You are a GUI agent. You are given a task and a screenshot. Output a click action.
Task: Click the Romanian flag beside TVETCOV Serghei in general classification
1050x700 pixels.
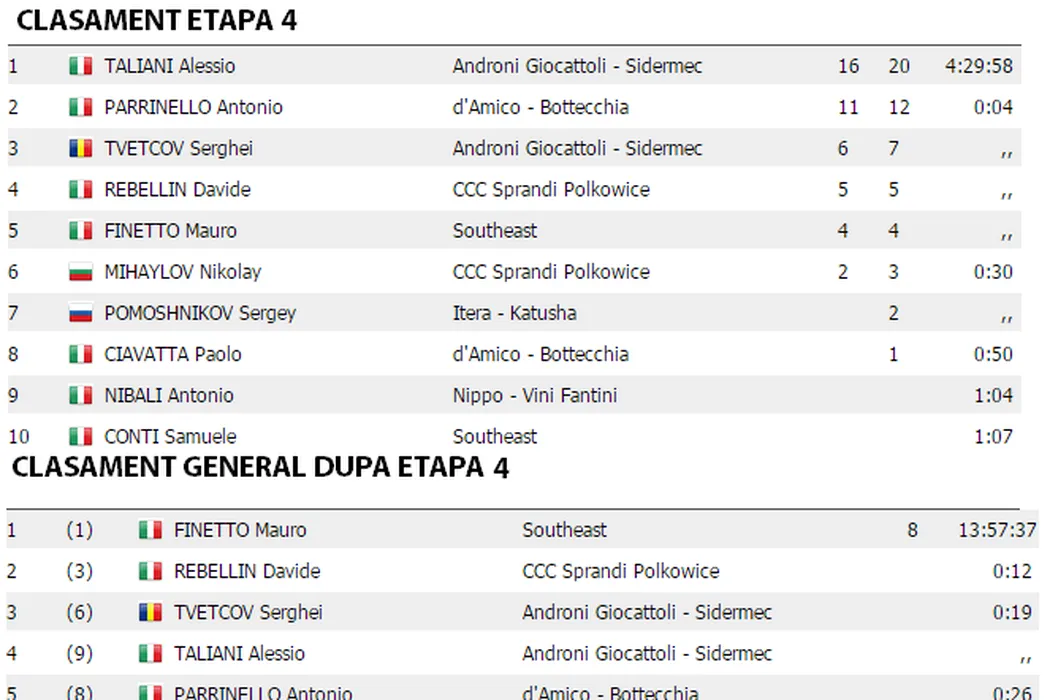click(x=150, y=613)
